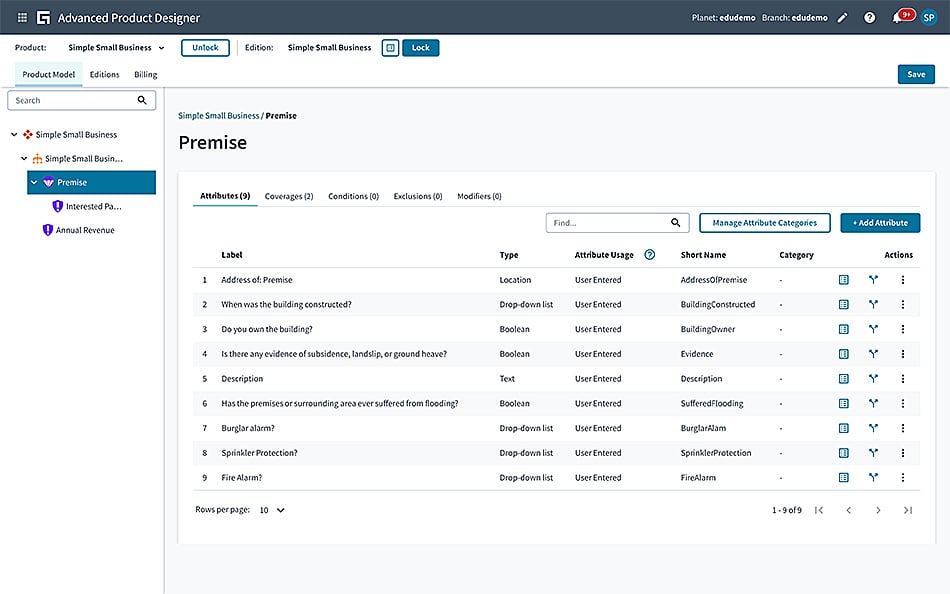Show Attribute Usage help tooltip icon
The width and height of the screenshot is (950, 594).
coord(650,255)
